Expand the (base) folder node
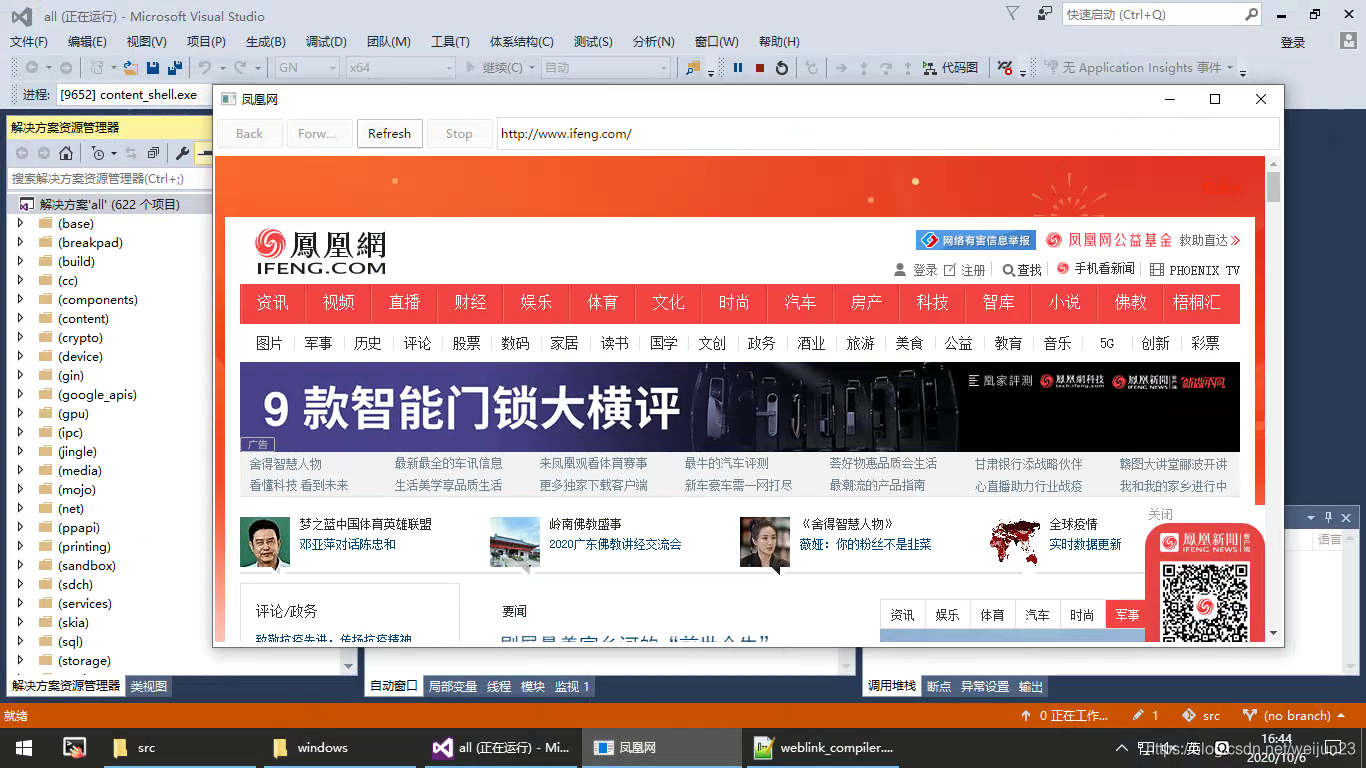1366x768 pixels. [x=20, y=224]
